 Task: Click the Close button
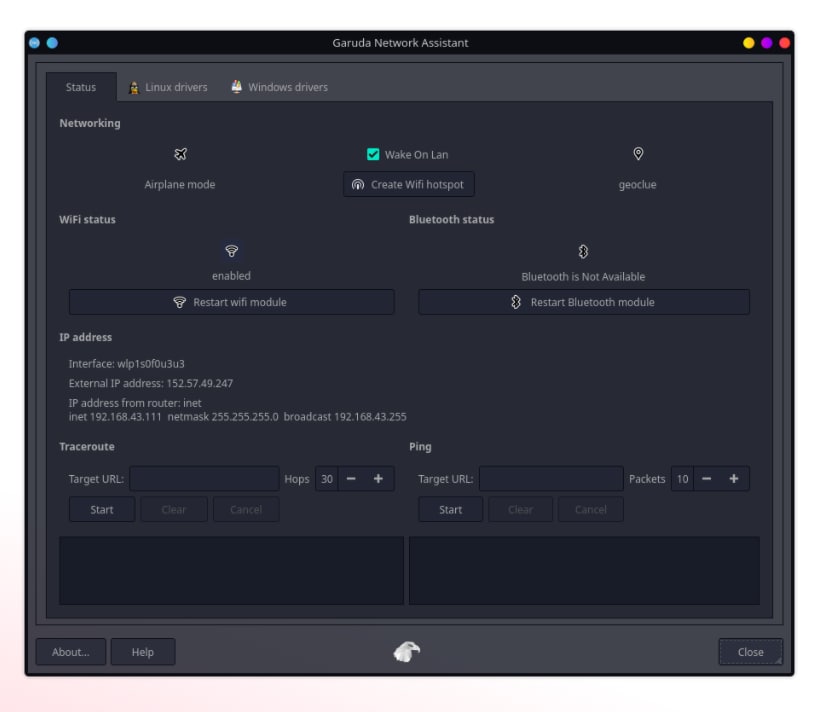coord(750,652)
